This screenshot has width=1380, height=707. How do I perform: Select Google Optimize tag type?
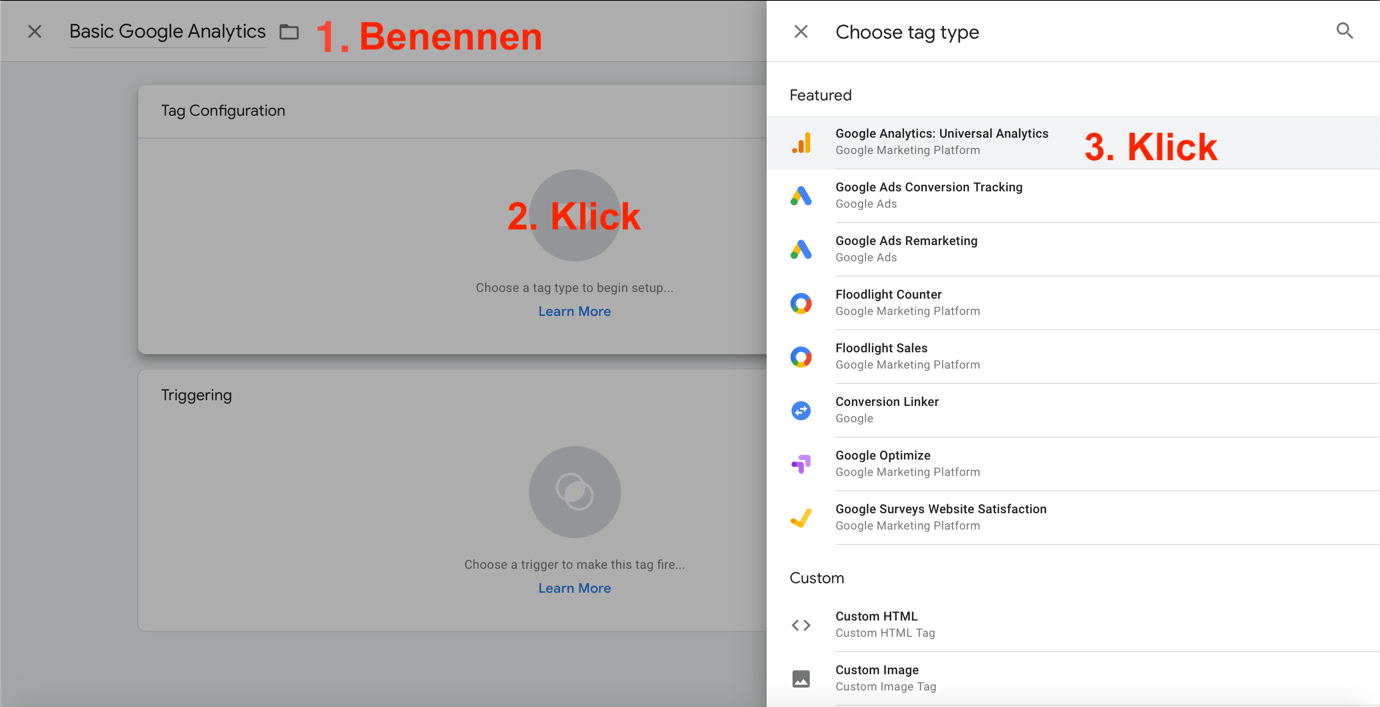(x=1073, y=464)
